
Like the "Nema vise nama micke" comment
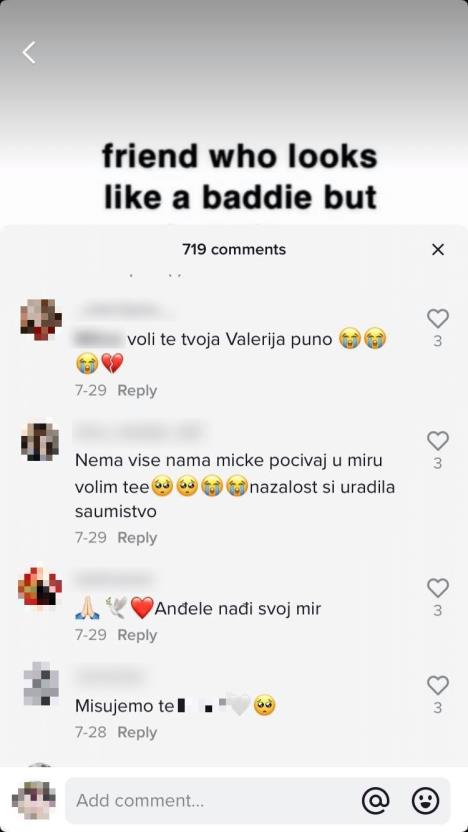point(438,441)
